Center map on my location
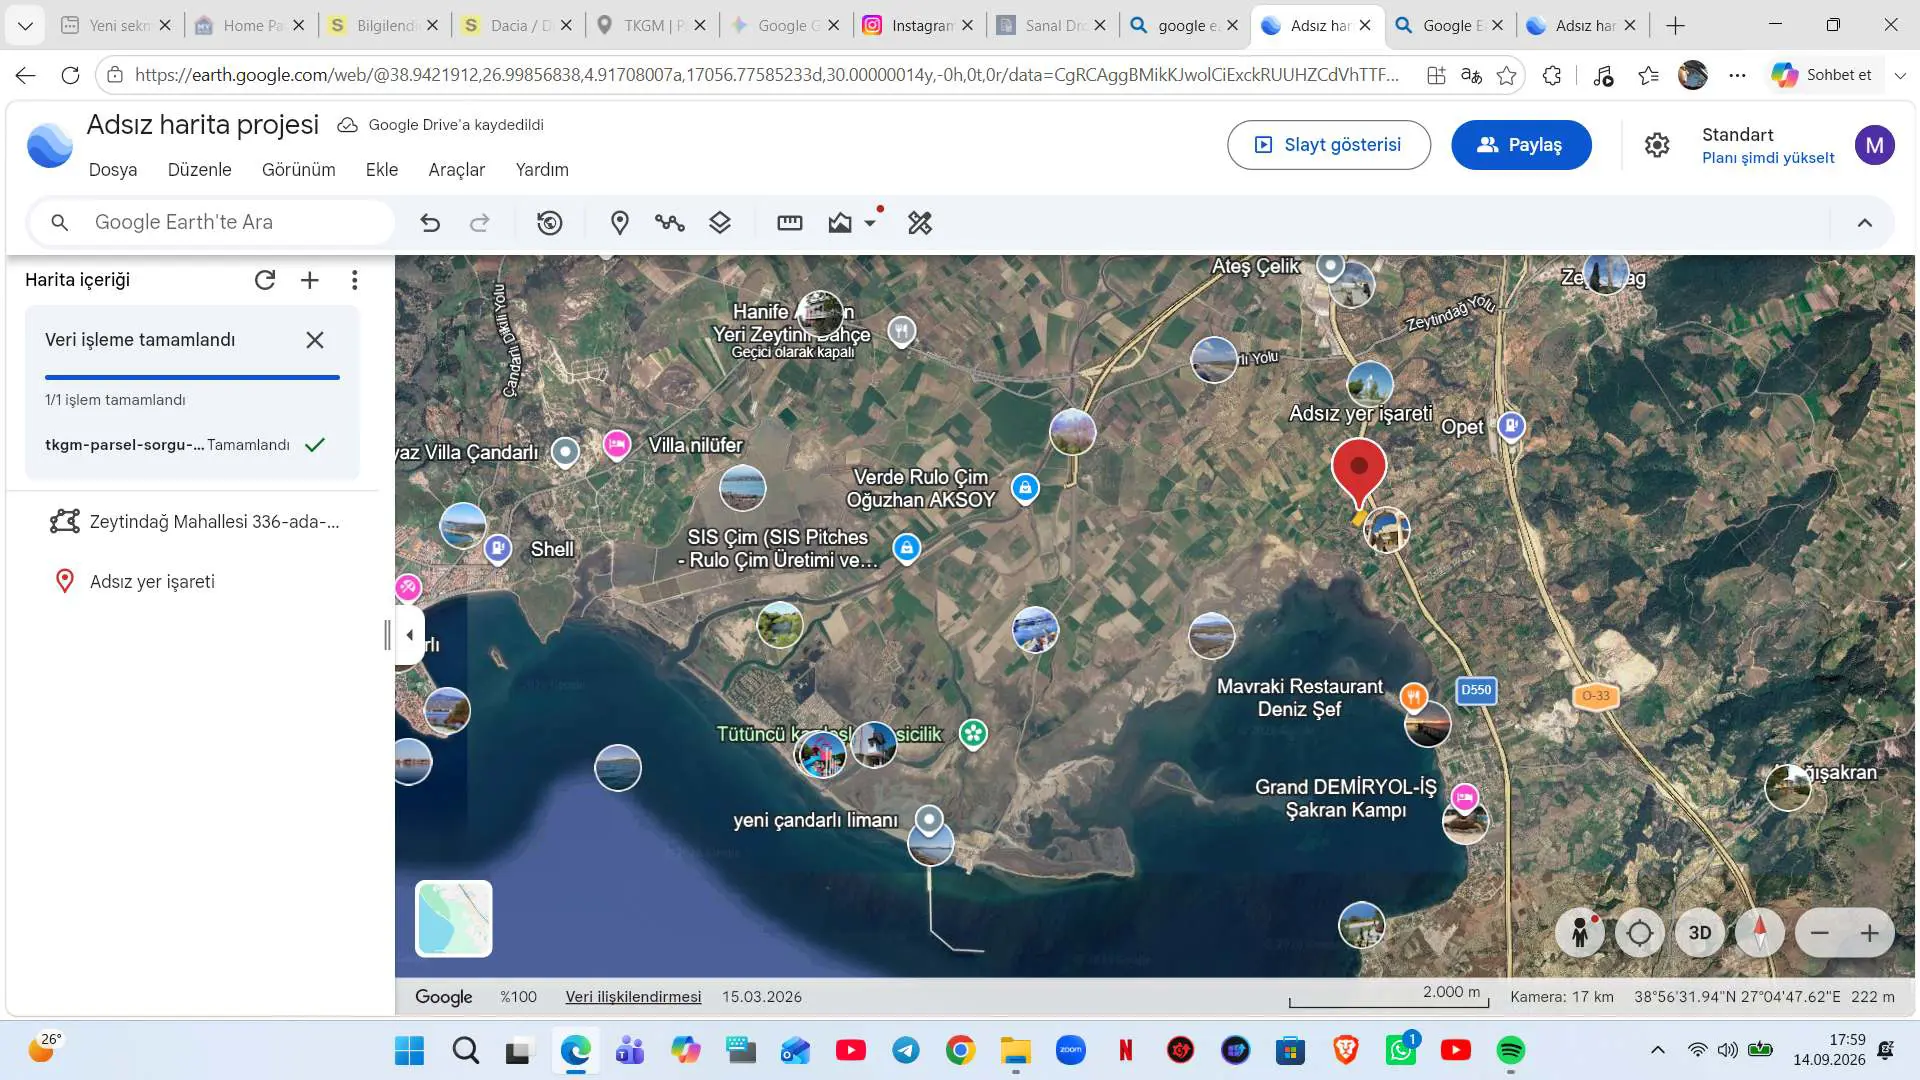The height and width of the screenshot is (1080, 1920). tap(1640, 933)
